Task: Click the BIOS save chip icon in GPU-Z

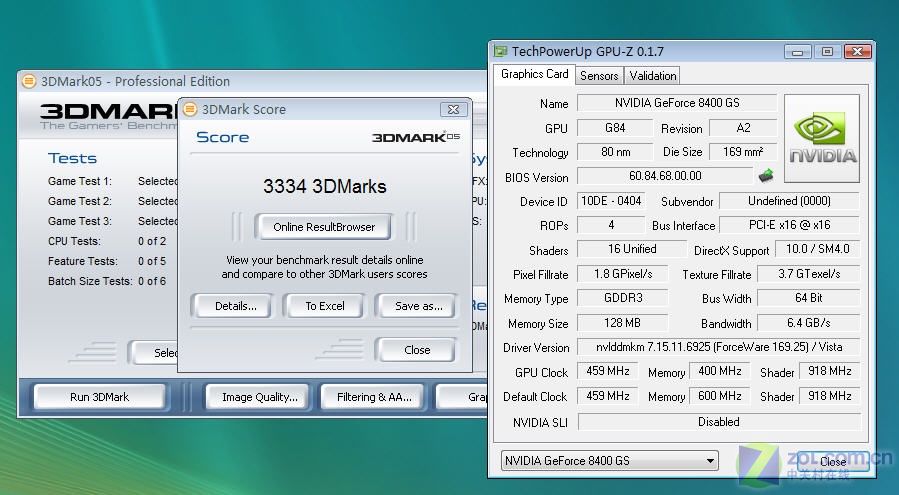Action: (x=765, y=176)
